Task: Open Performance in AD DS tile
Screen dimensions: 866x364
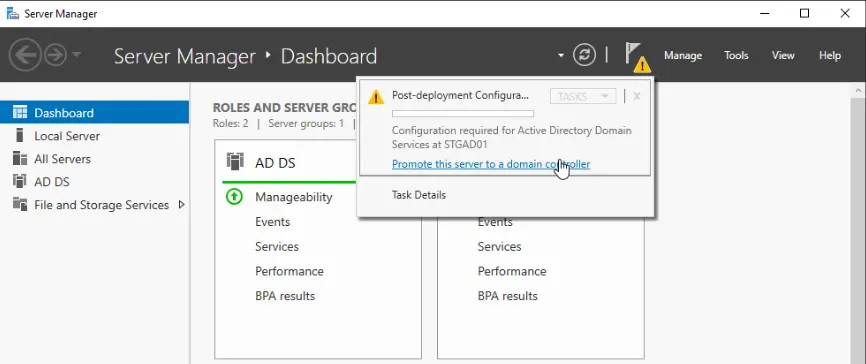Action: (289, 271)
